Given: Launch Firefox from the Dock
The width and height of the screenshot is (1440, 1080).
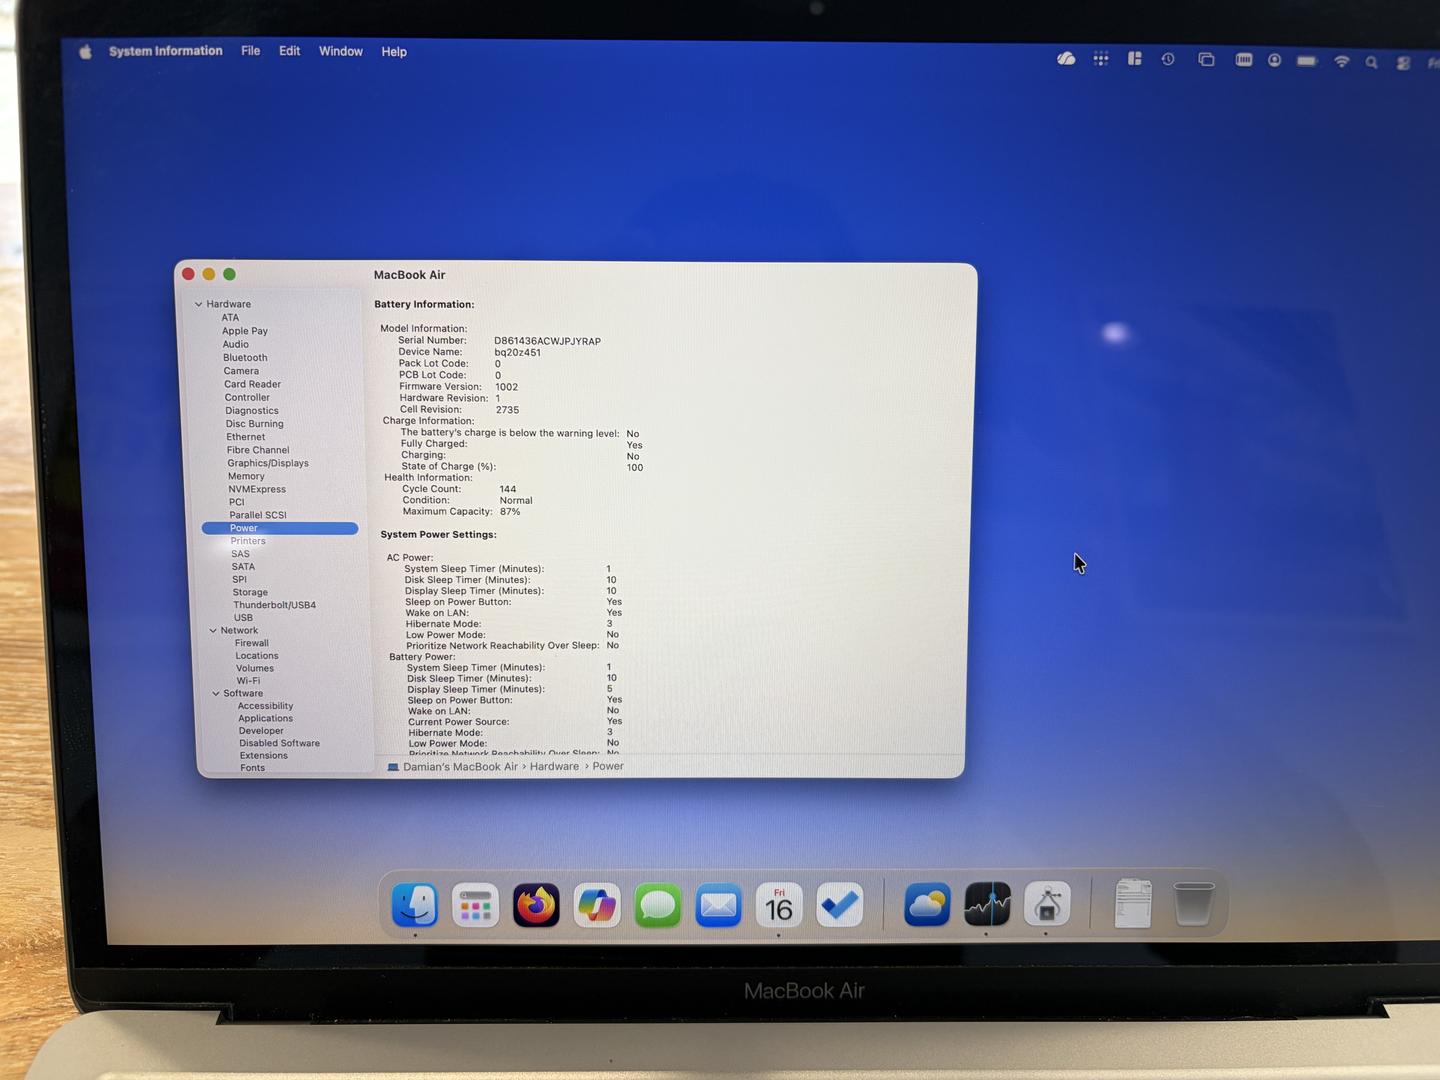Looking at the screenshot, I should (x=536, y=906).
